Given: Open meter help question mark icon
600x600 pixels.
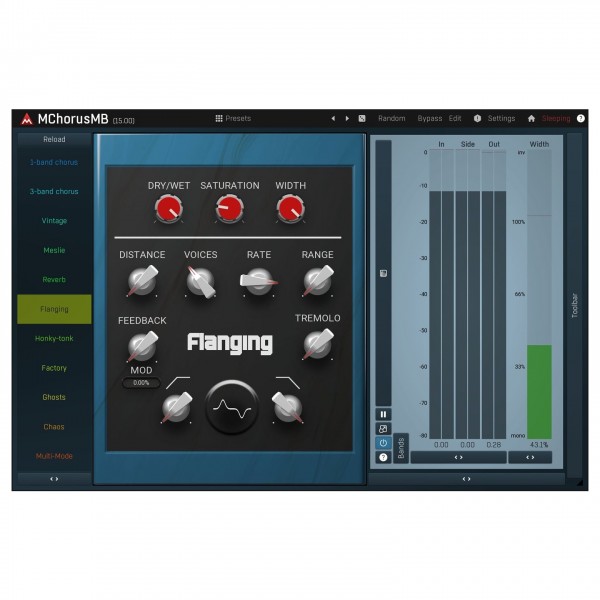Looking at the screenshot, I should pos(383,457).
